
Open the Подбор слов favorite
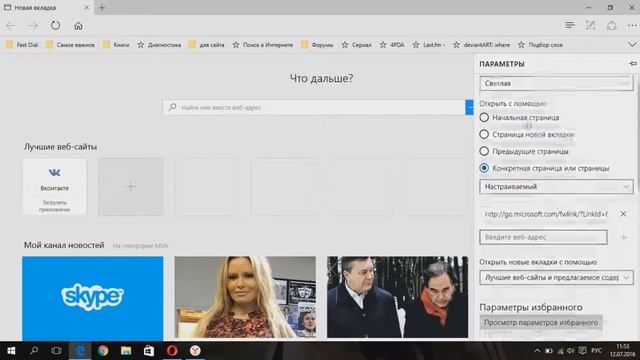(540, 45)
